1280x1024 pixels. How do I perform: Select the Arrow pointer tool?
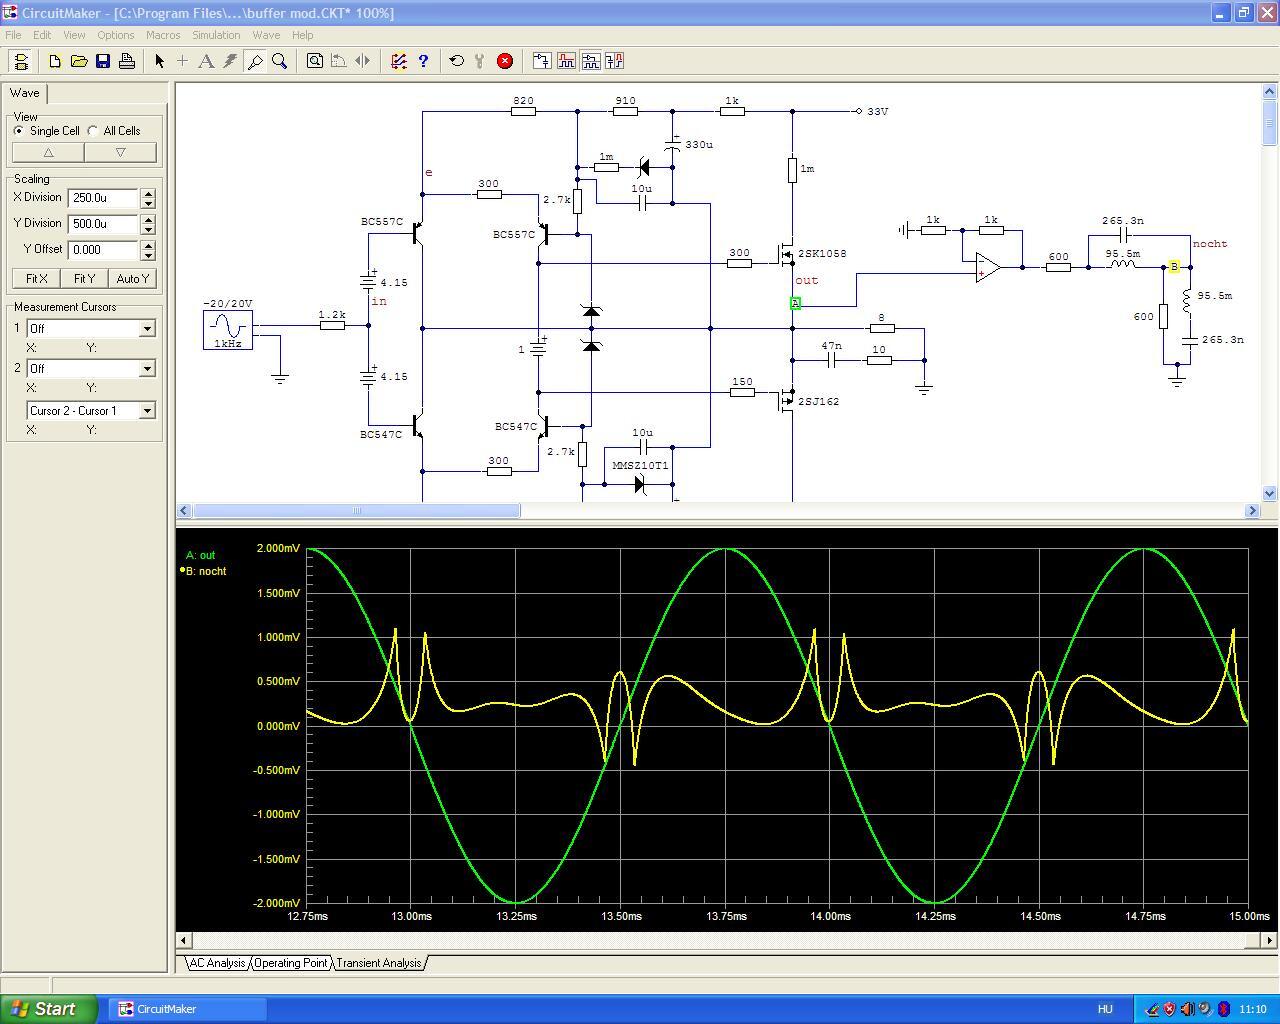click(x=159, y=61)
